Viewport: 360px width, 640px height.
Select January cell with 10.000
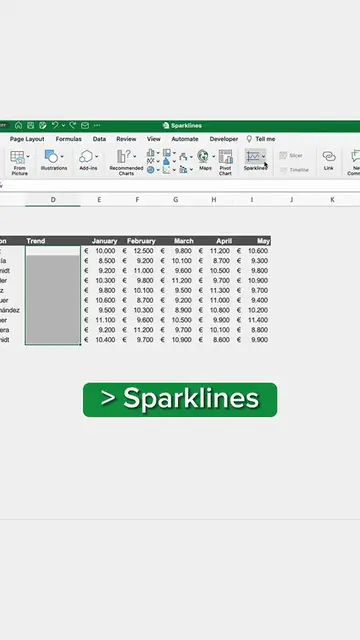[x=100, y=251]
